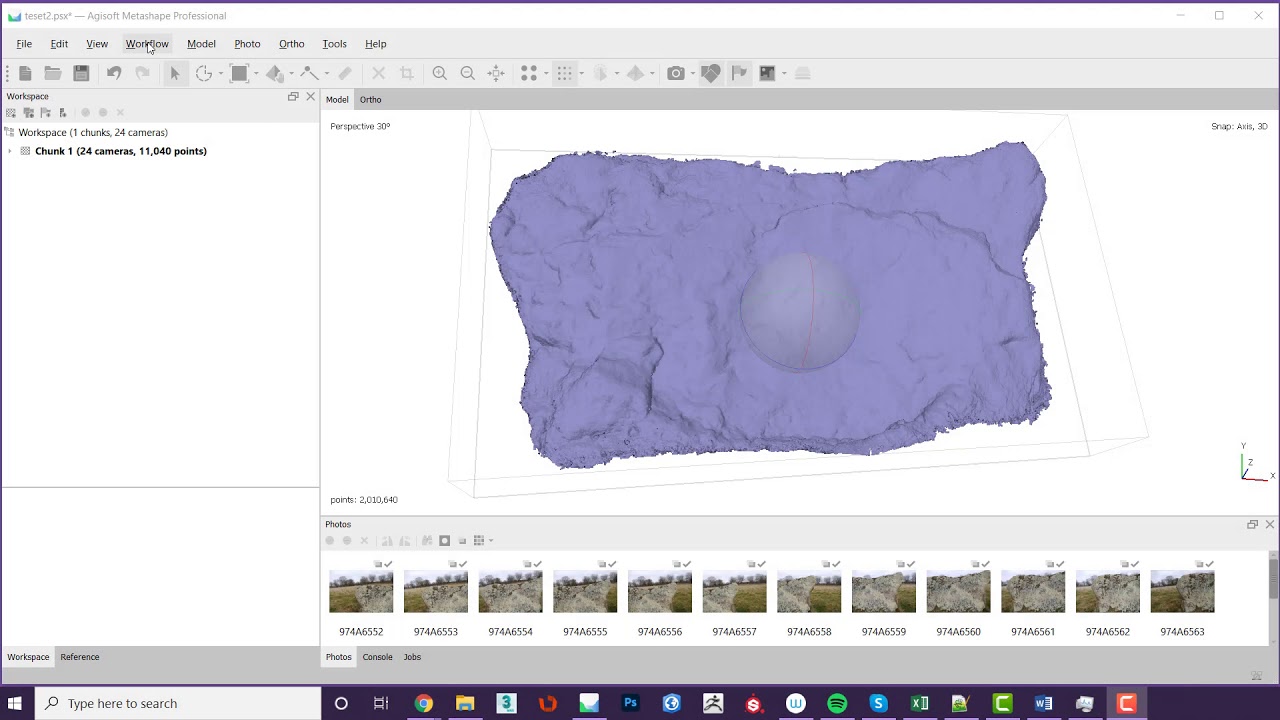Screen dimensions: 1280x720
Task: Click the Windows Start button
Action: point(15,703)
